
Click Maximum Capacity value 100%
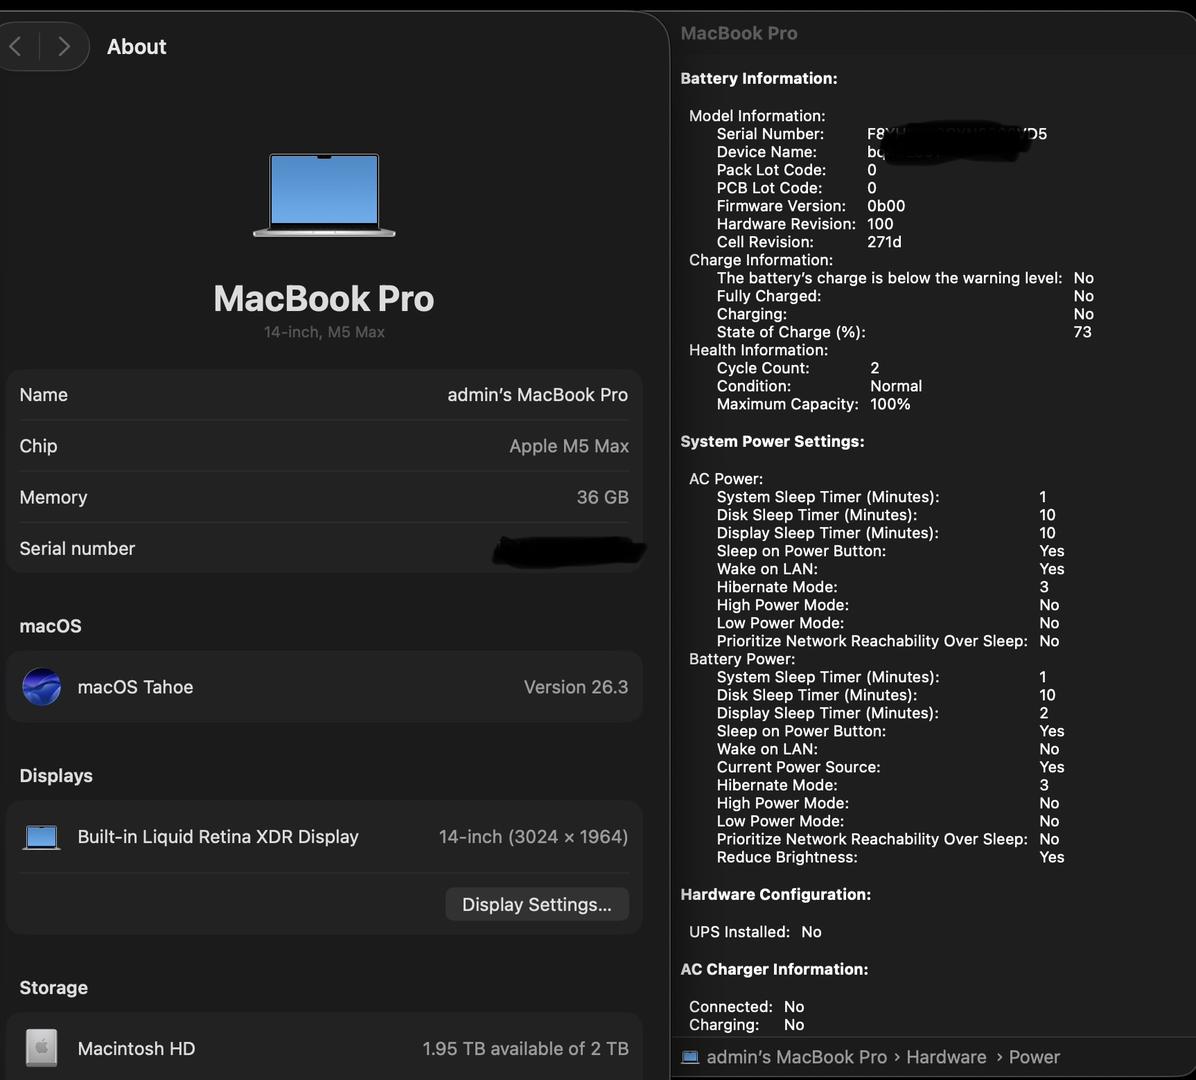click(x=890, y=404)
